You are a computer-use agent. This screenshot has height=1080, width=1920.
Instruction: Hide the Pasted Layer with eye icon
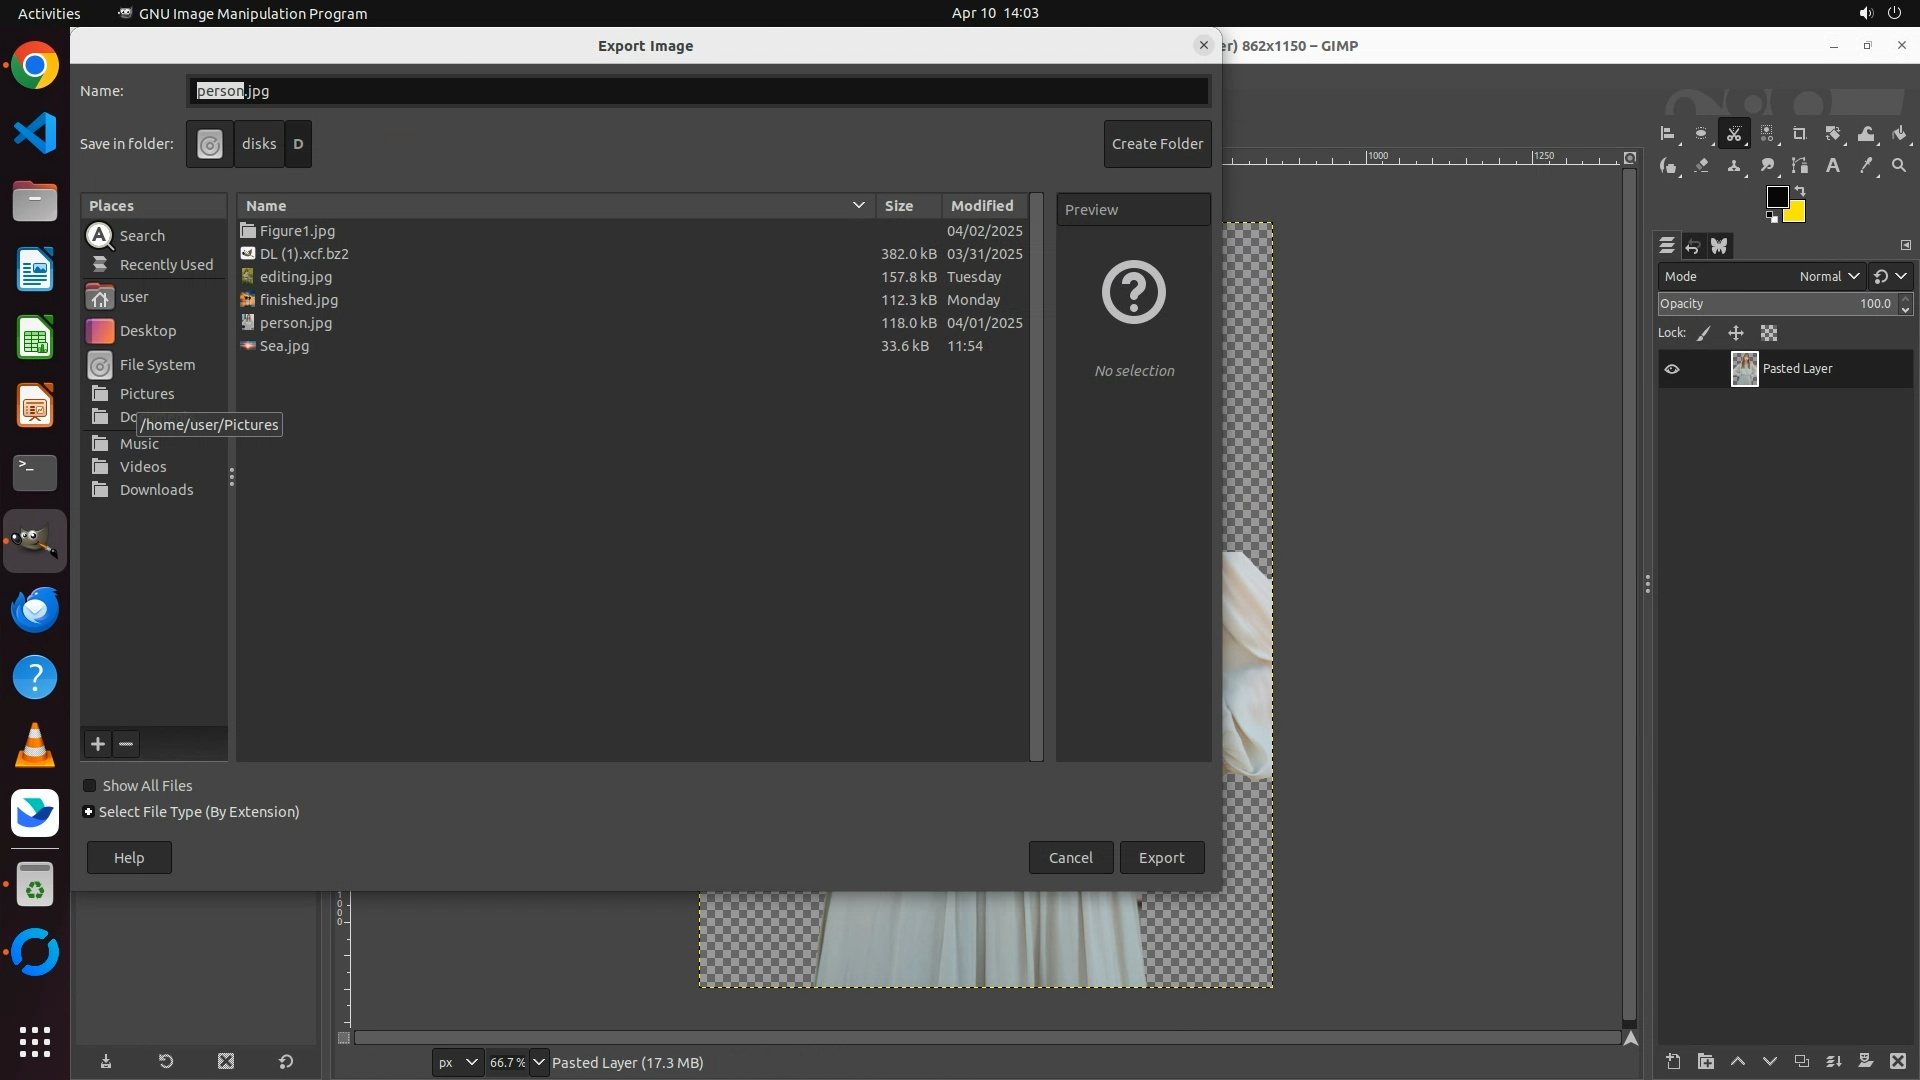1672,369
